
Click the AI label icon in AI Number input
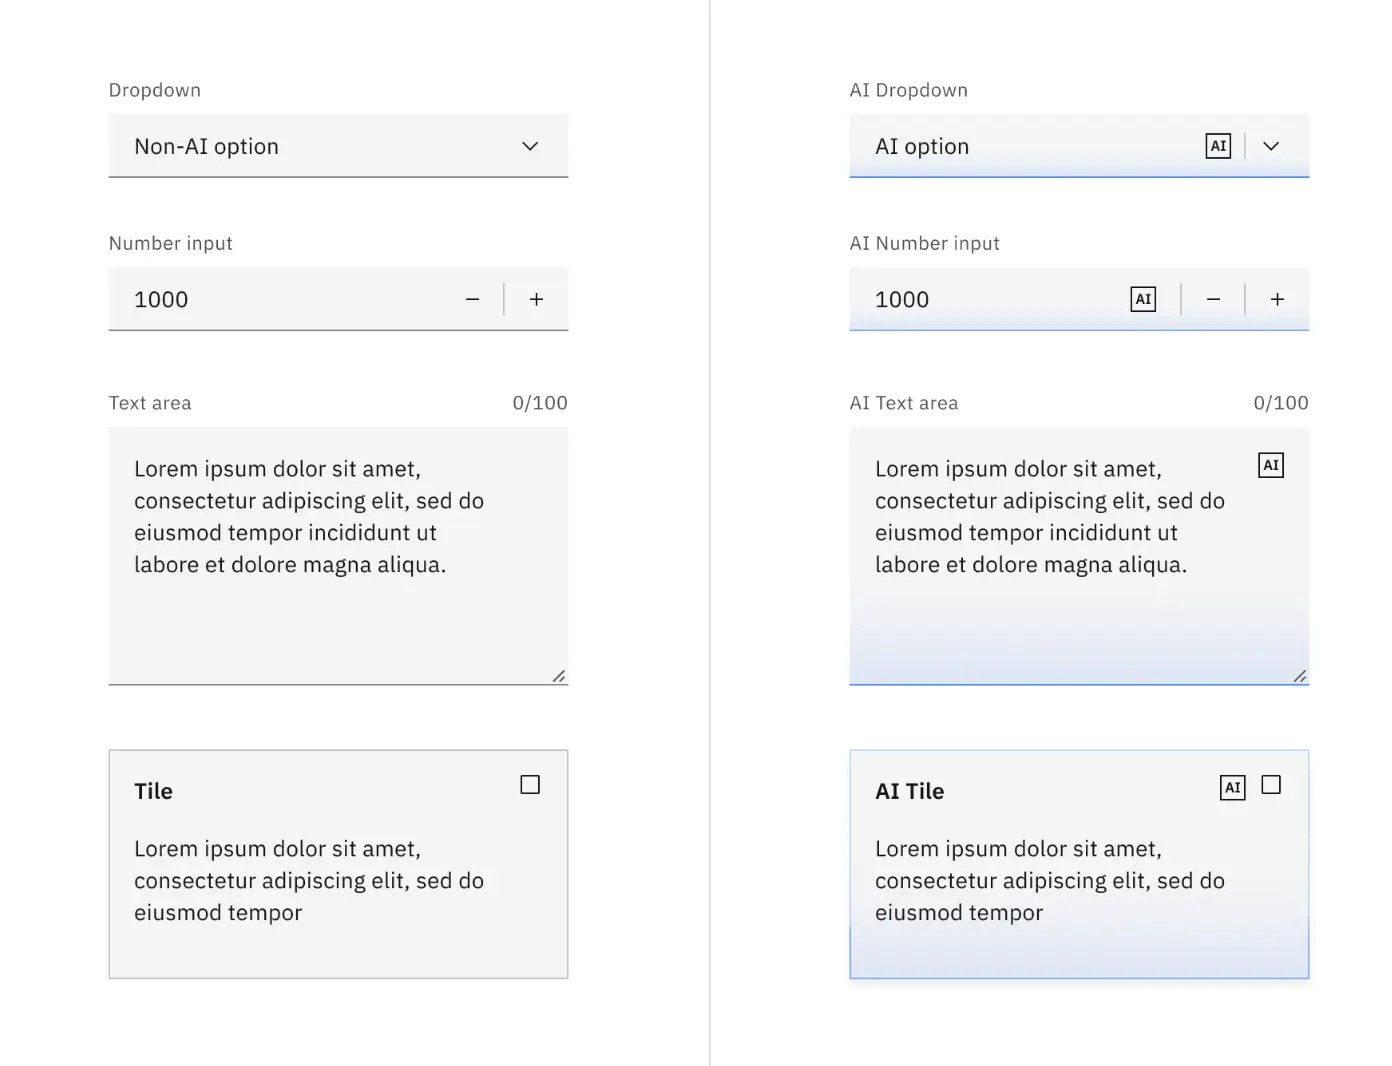coord(1143,299)
